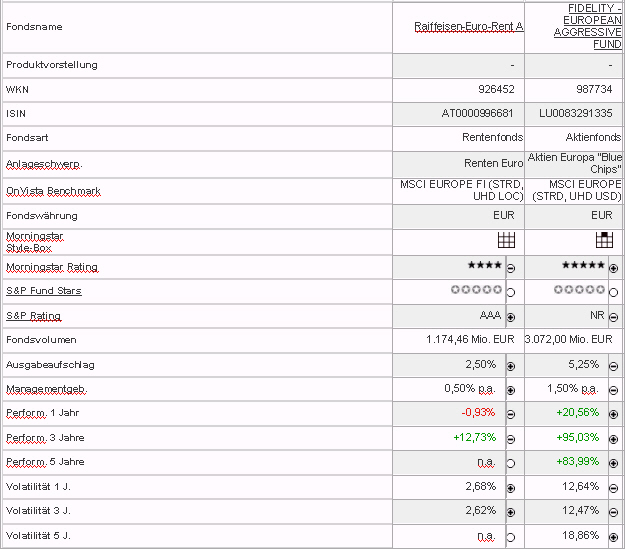Image resolution: width=625 pixels, height=549 pixels.
Task: Click the plus indicator beside 2,62% volatility
Action: tap(511, 512)
